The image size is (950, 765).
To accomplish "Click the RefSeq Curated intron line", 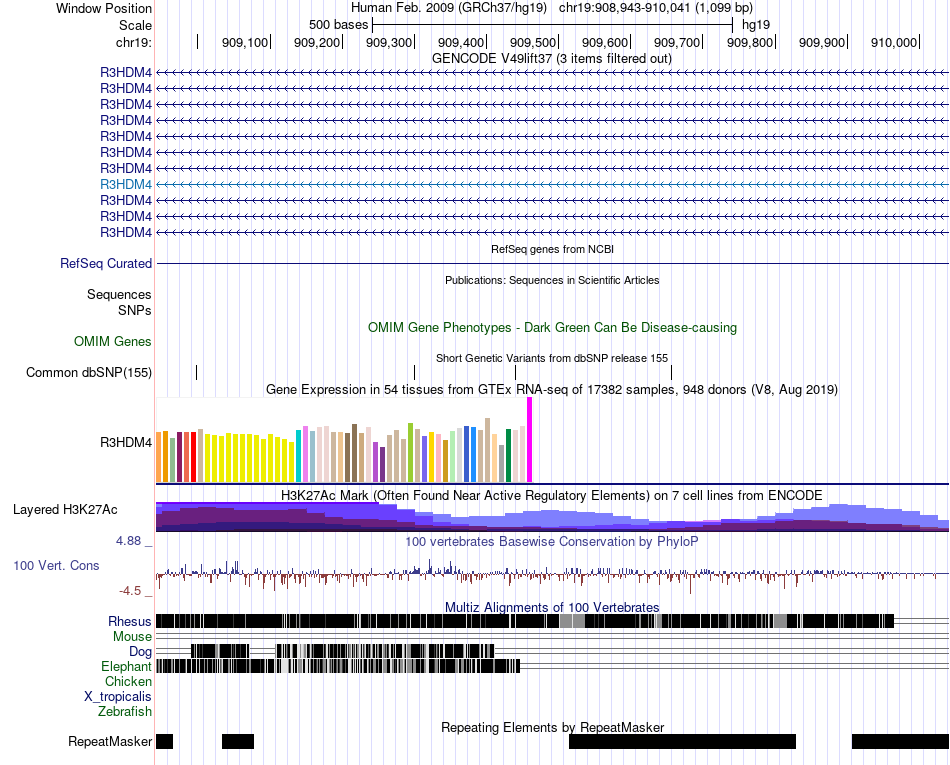I will coord(553,263).
